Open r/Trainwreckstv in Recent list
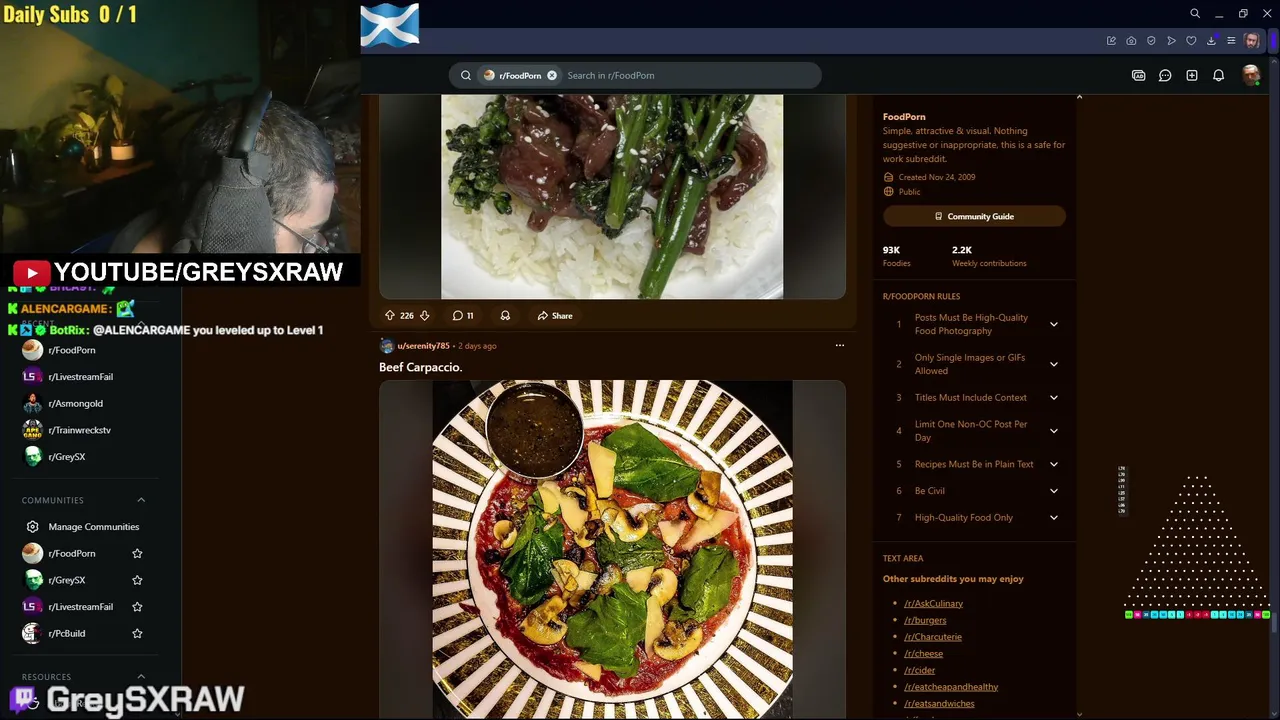Viewport: 1280px width, 720px height. (x=79, y=430)
